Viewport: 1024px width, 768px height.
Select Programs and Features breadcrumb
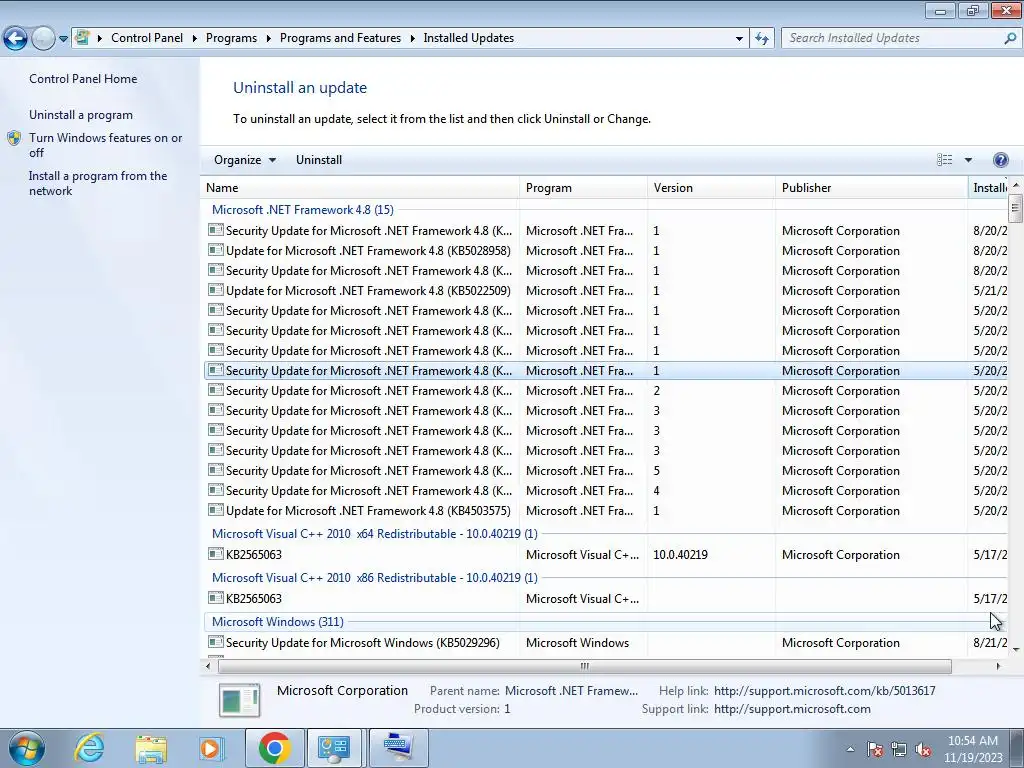click(340, 38)
